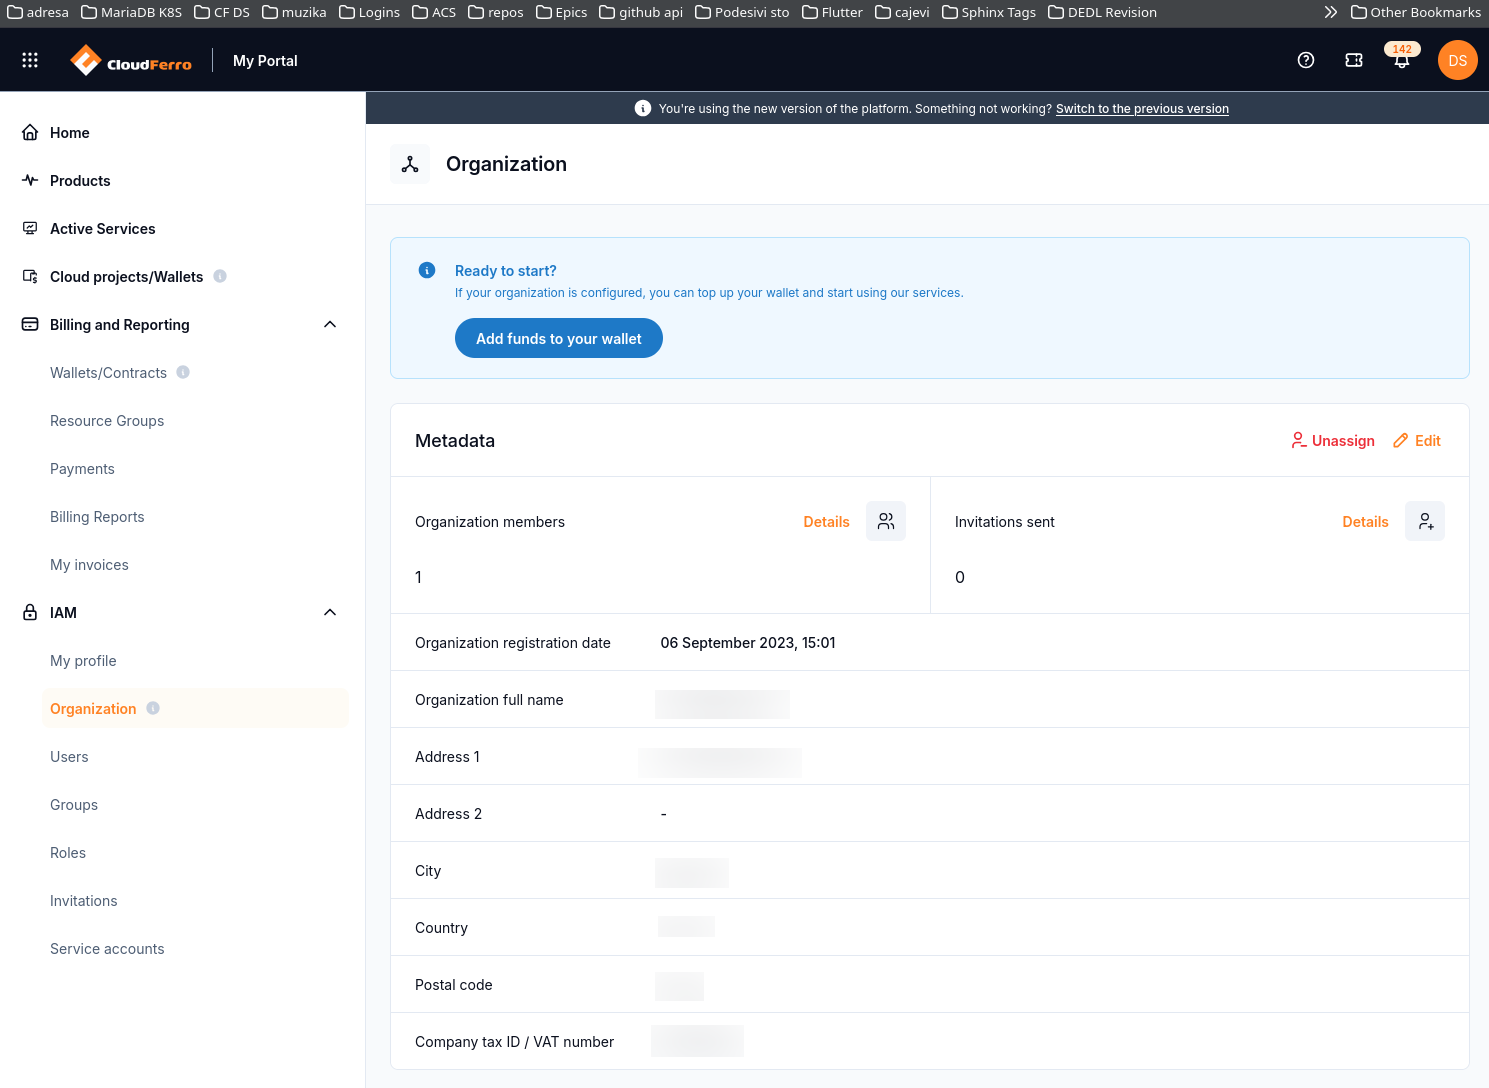
Task: Open Users under IAM
Action: coord(69,756)
